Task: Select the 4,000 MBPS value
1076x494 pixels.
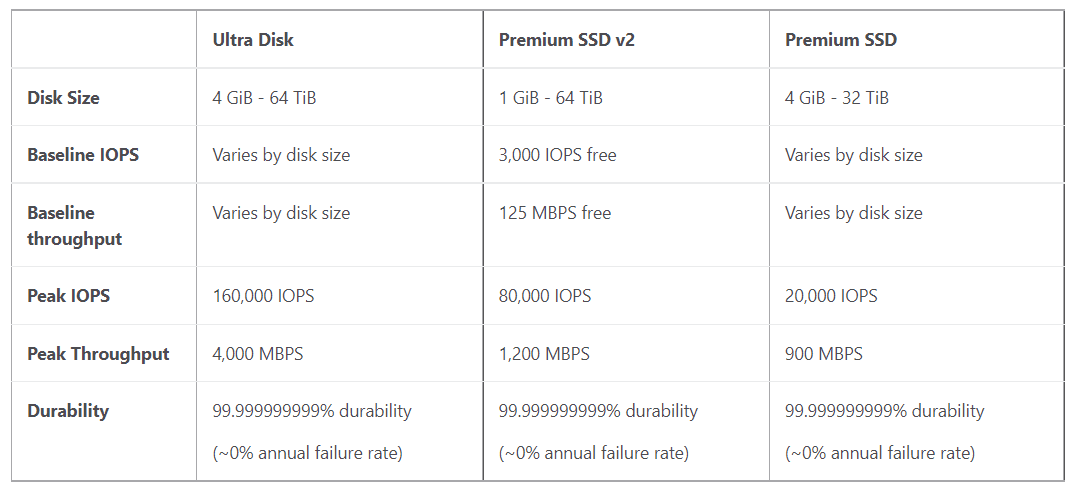Action: tap(257, 354)
